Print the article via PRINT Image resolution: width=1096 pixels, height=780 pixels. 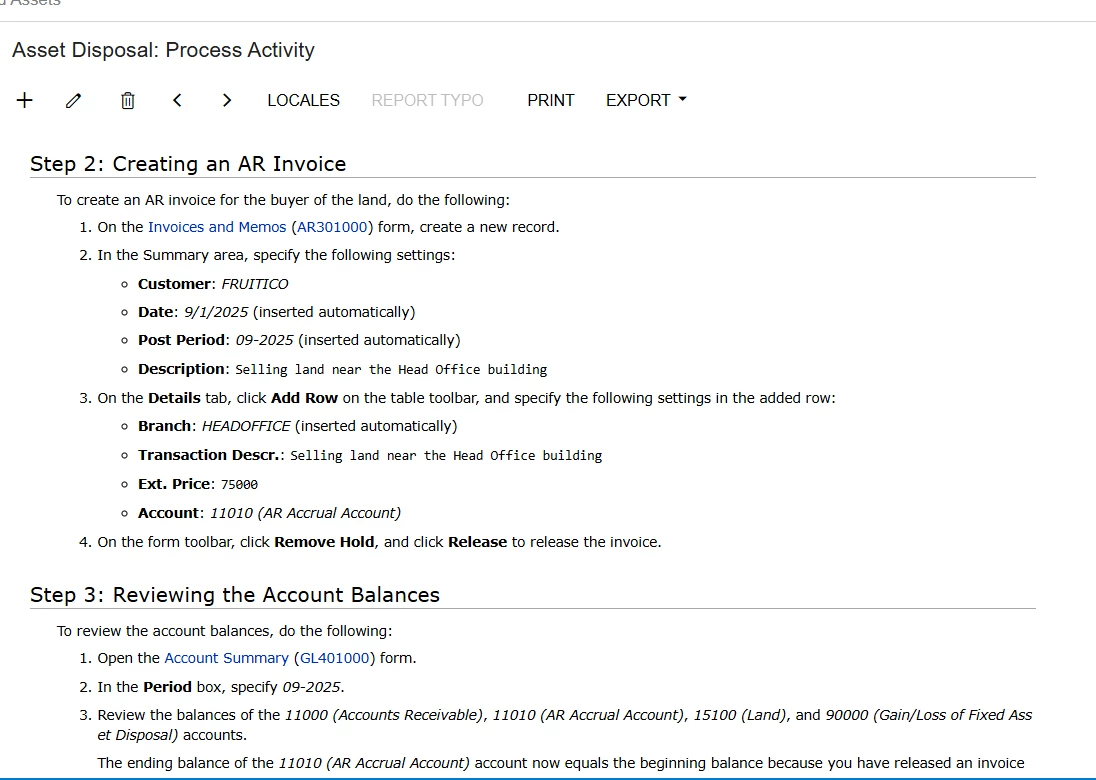click(551, 101)
